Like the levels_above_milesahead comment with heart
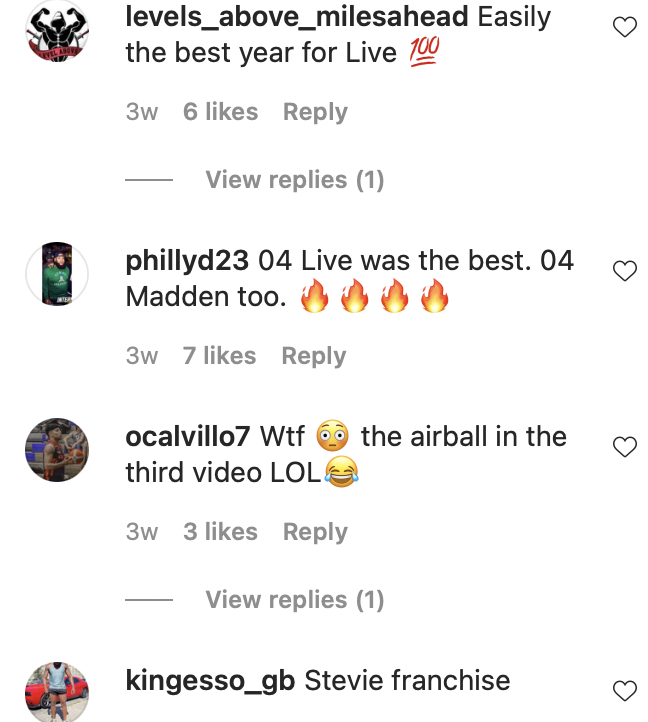This screenshot has height=722, width=648. pyautogui.click(x=625, y=27)
